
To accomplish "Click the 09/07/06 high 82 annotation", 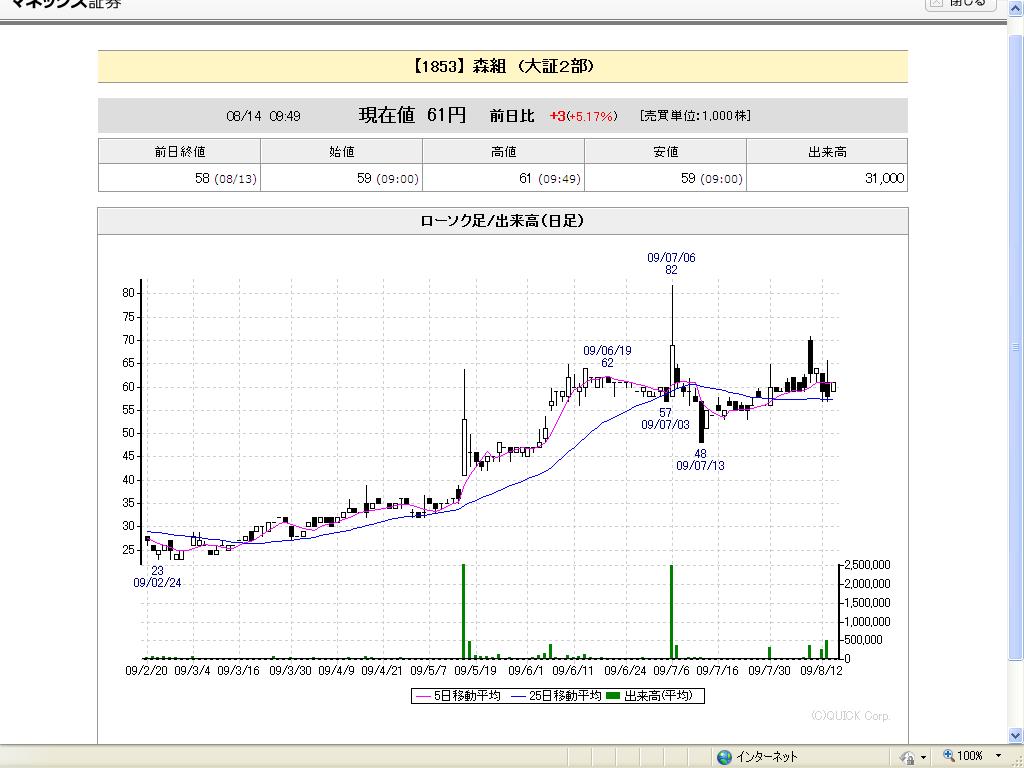I will pos(671,263).
